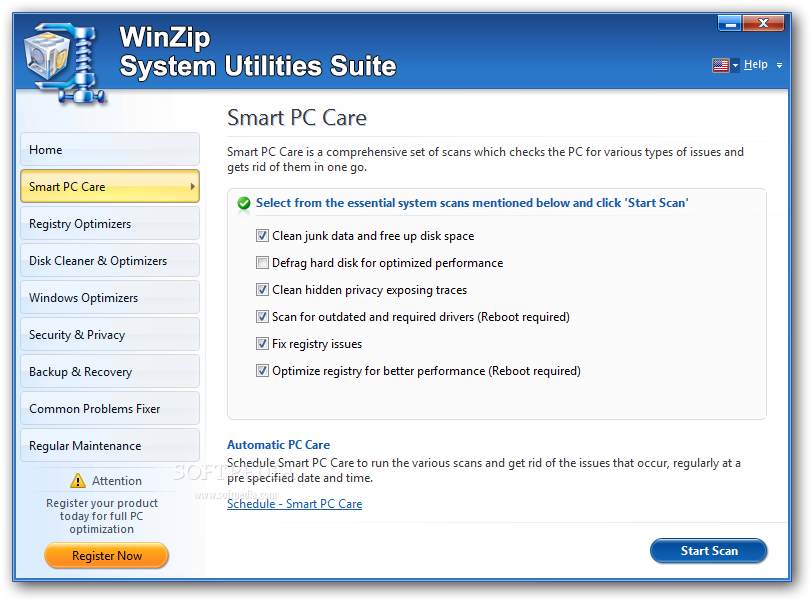Uncheck Fix registry issues option

pyautogui.click(x=262, y=343)
